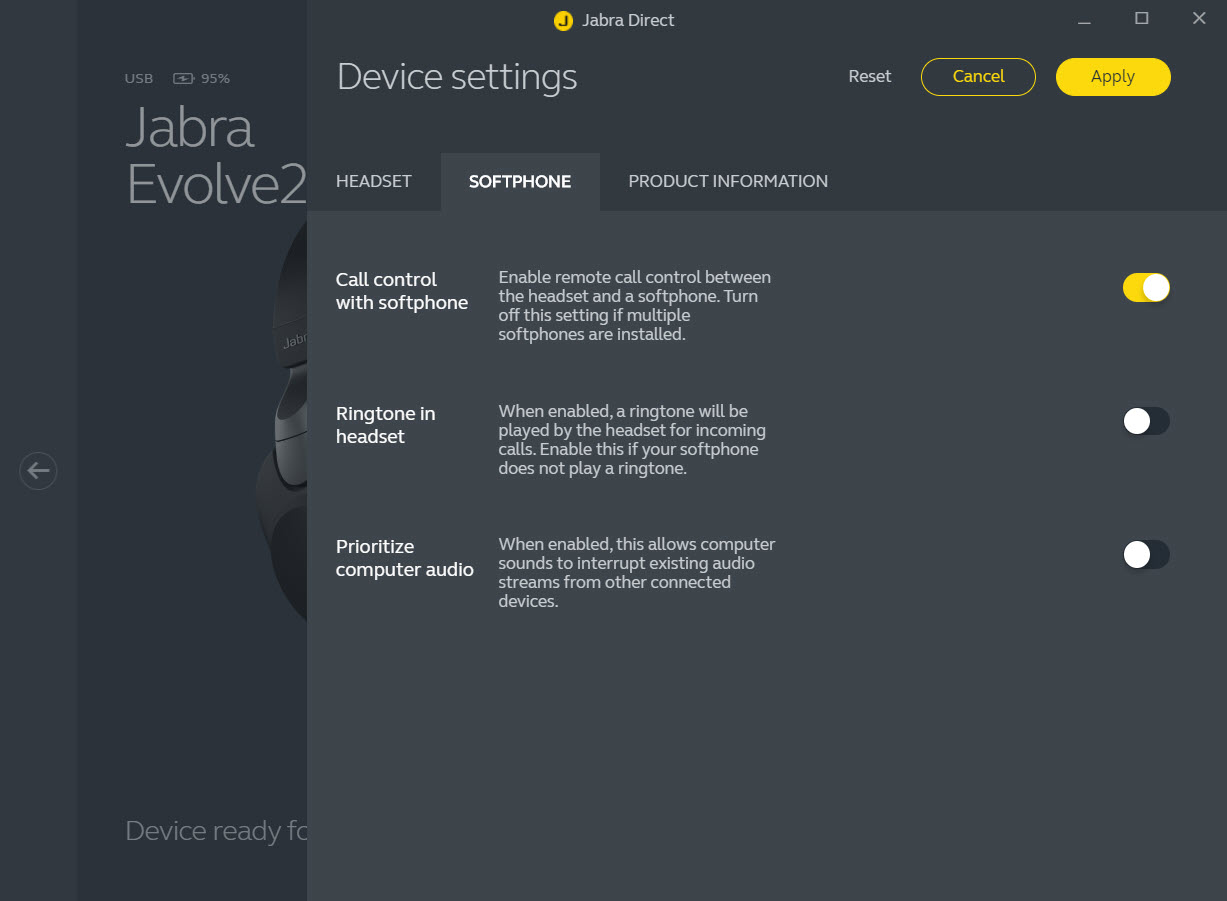The width and height of the screenshot is (1227, 901).
Task: Select the SOFTPHONE tab
Action: coord(520,181)
